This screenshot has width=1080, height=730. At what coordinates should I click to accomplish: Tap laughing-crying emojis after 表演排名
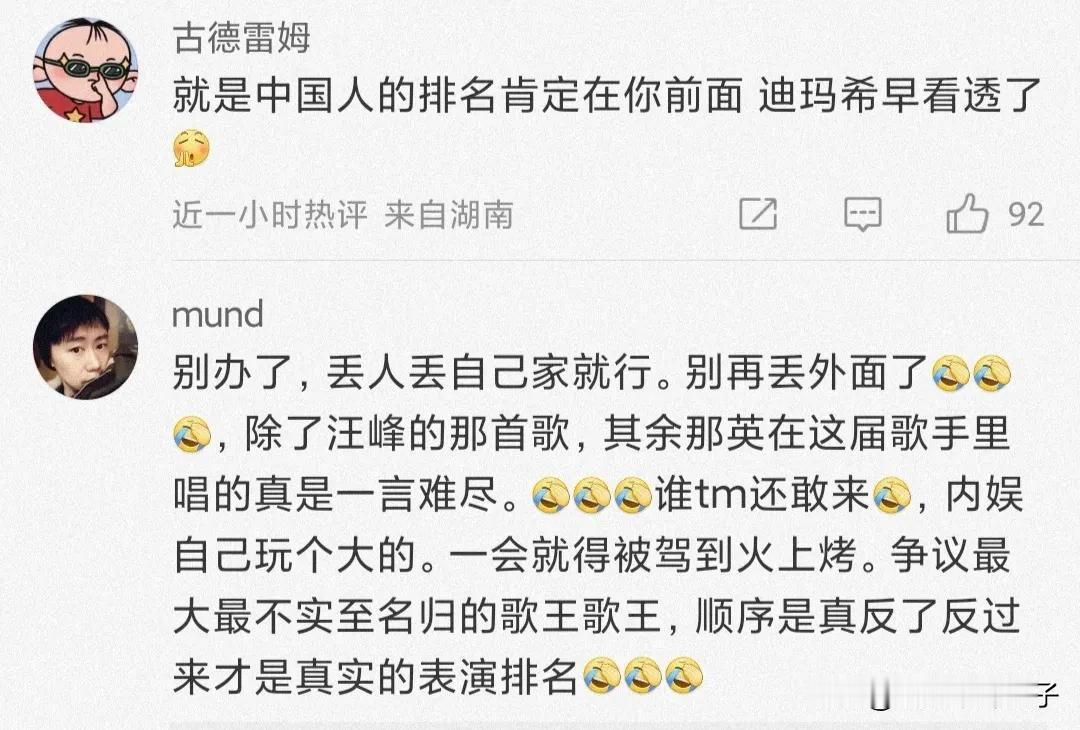tap(643, 675)
